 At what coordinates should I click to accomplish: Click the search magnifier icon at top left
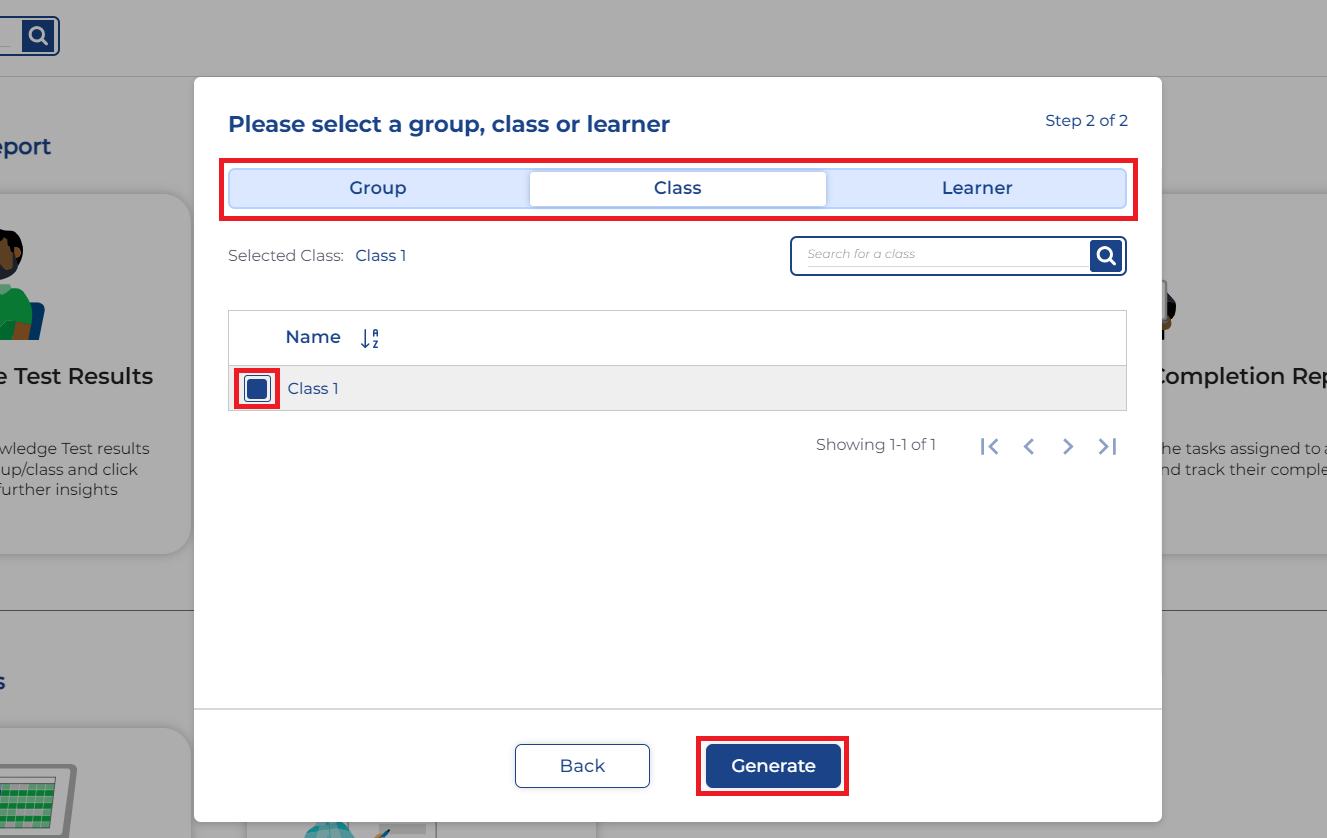click(39, 35)
